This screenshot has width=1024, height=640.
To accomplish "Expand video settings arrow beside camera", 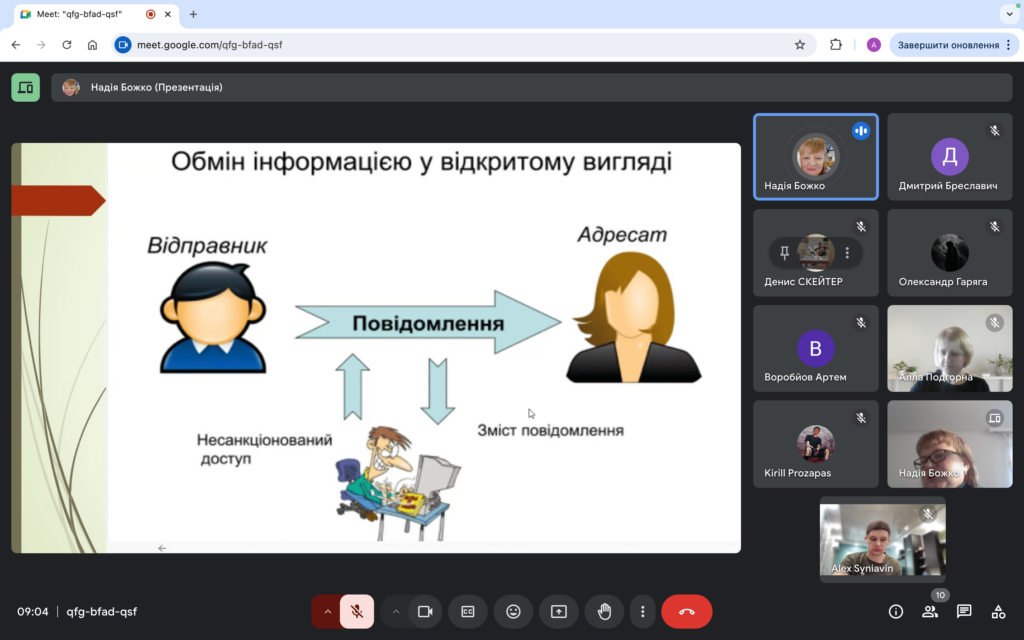I will [396, 612].
